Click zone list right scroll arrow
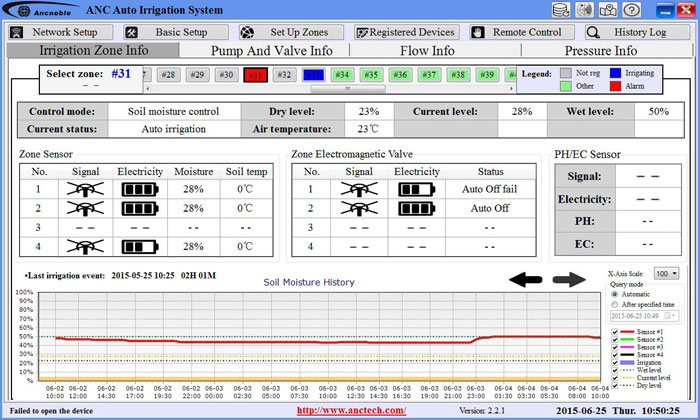 tap(511, 88)
